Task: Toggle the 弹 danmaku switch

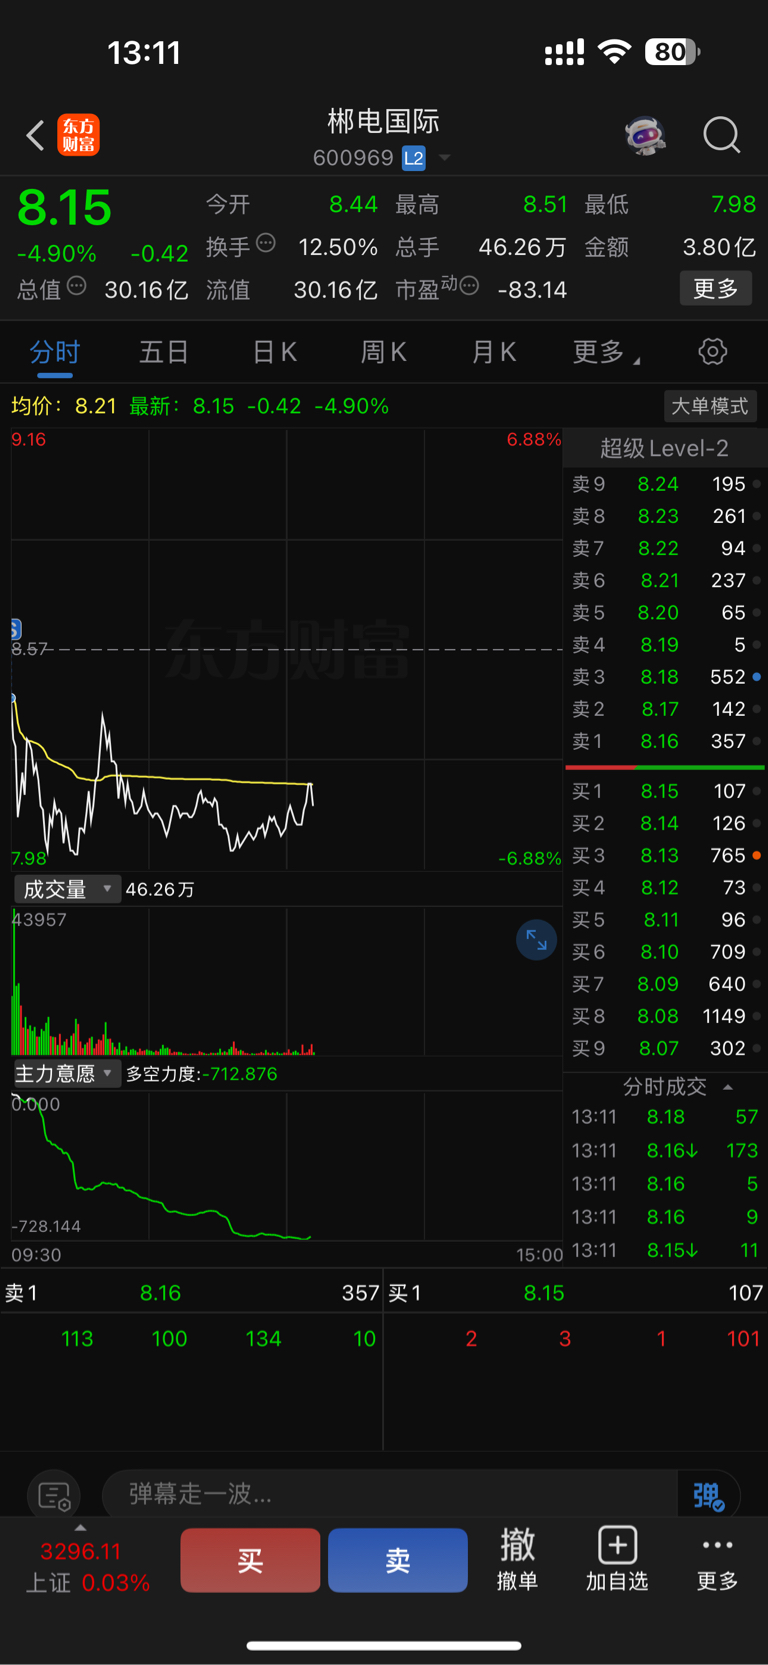Action: [708, 1494]
